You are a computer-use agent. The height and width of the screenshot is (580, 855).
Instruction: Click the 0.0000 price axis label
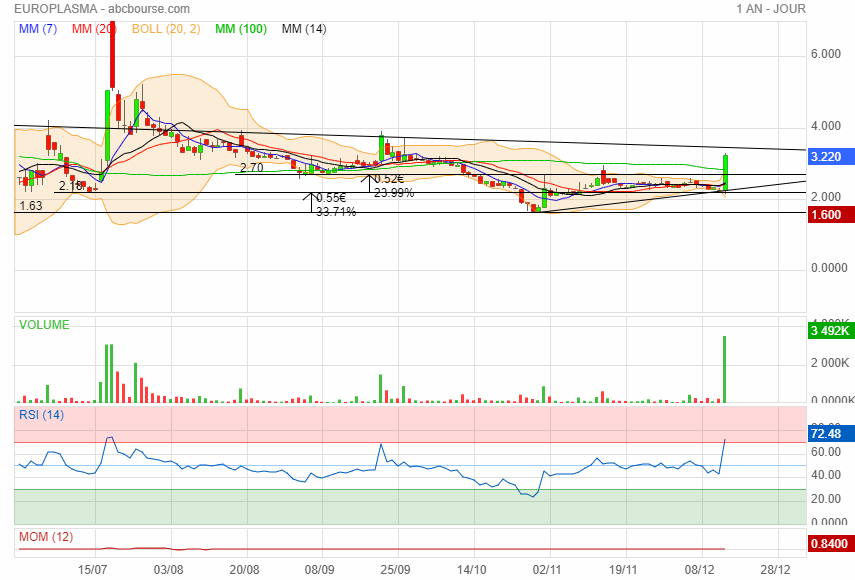tap(829, 268)
